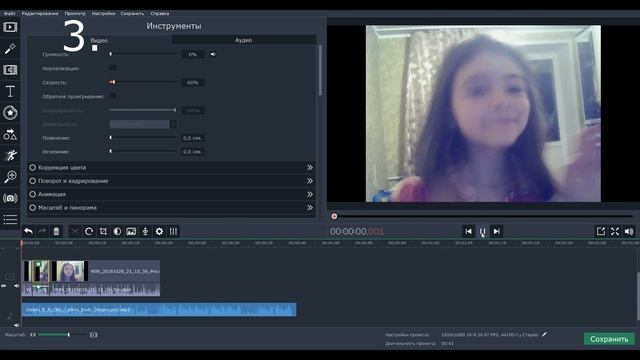This screenshot has width=640, height=360.
Task: Open the Сохранить menu
Action: [x=132, y=13]
